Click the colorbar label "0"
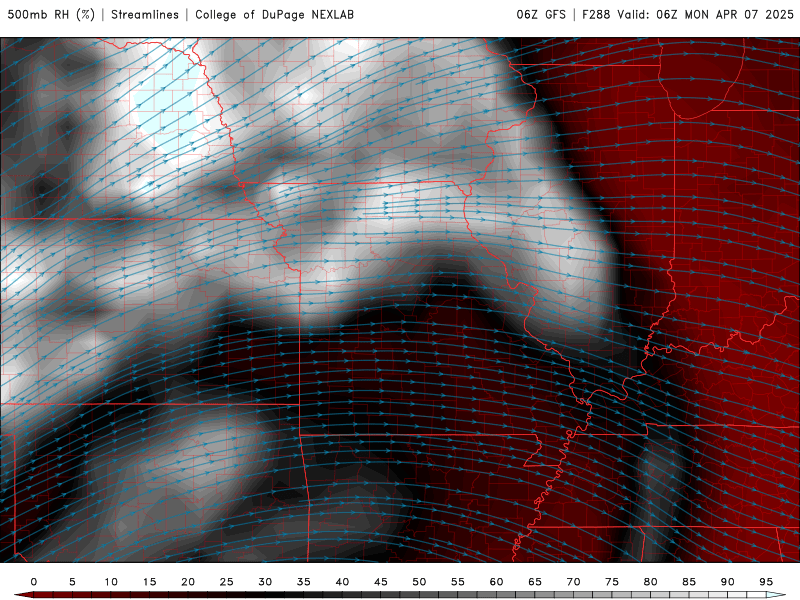 pos(34,582)
